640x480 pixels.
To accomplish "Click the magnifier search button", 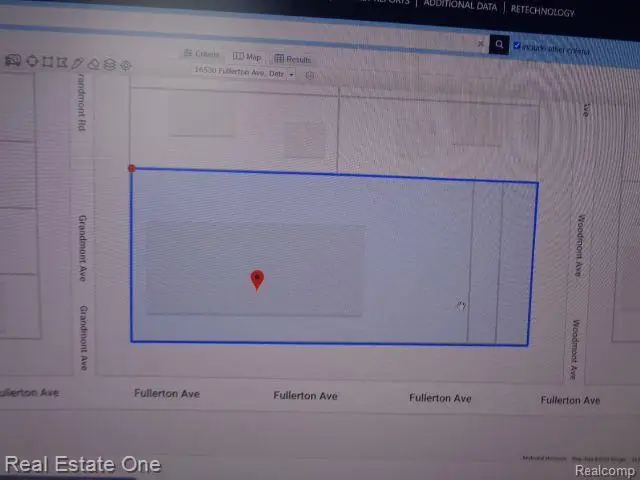I will [499, 45].
